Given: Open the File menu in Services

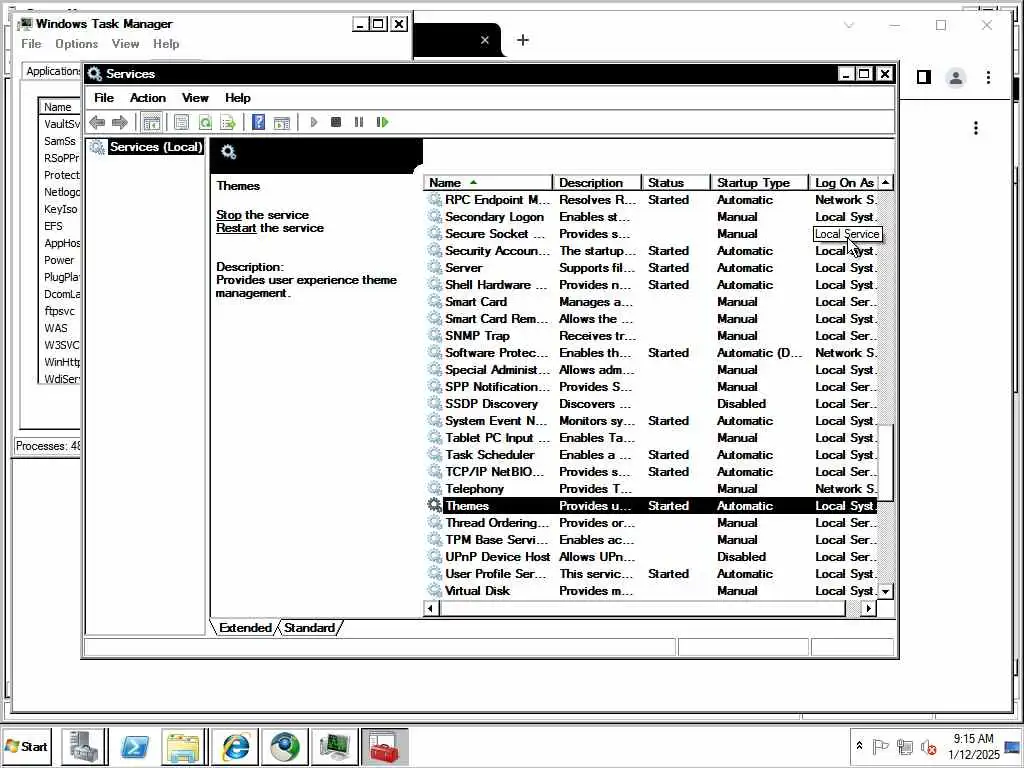Looking at the screenshot, I should (x=104, y=98).
